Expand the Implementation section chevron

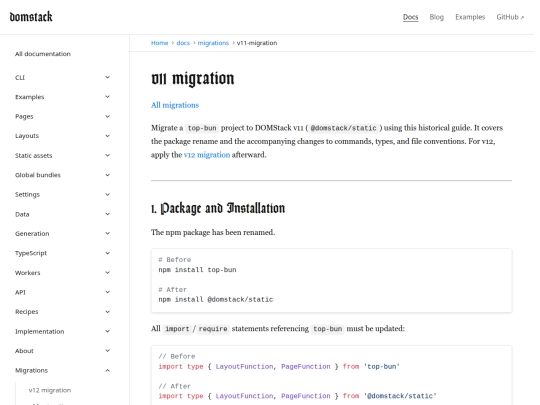tap(107, 331)
